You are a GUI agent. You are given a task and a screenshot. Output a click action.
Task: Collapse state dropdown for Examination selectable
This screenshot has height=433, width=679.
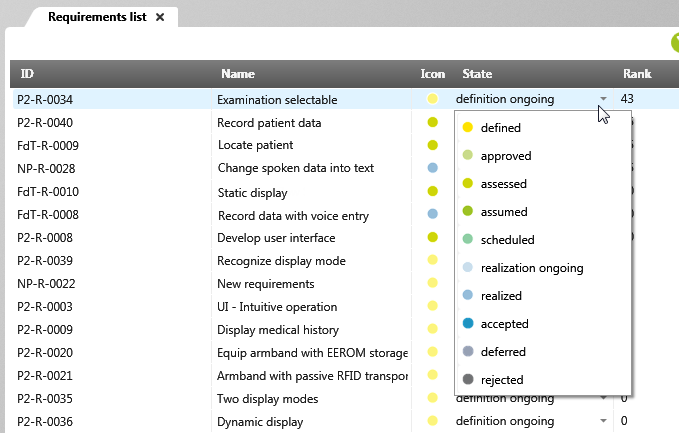(603, 99)
